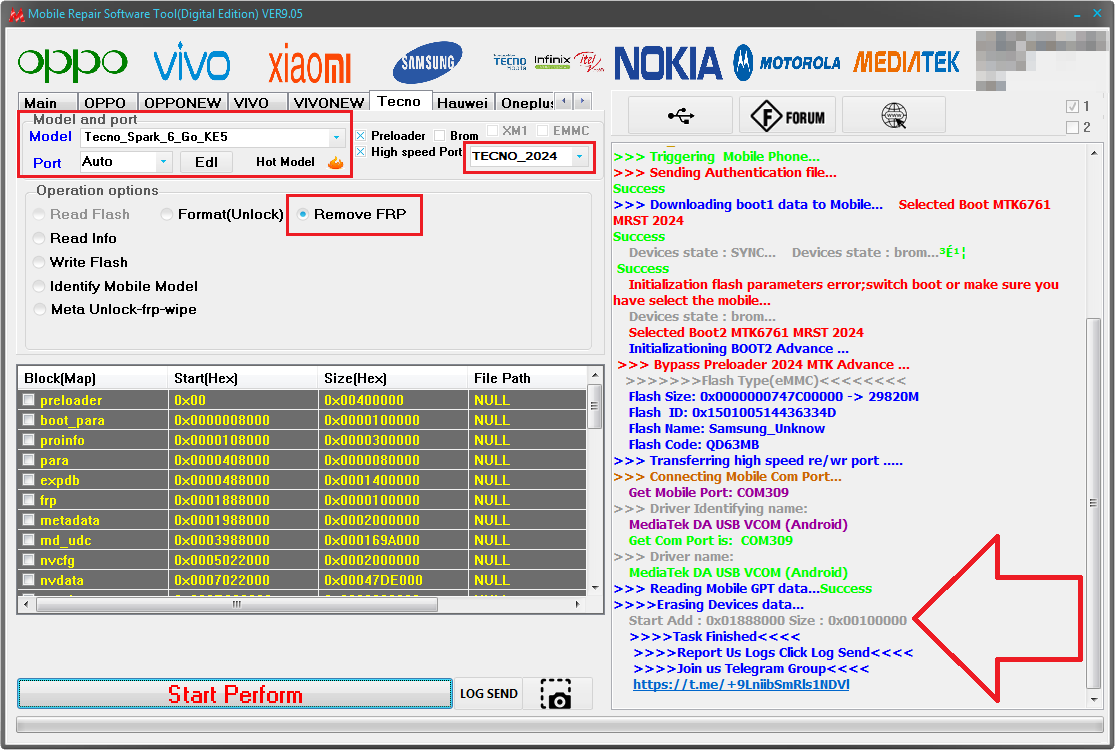Expand the Port Auto dropdown
The height and width of the screenshot is (750, 1115).
click(x=164, y=162)
